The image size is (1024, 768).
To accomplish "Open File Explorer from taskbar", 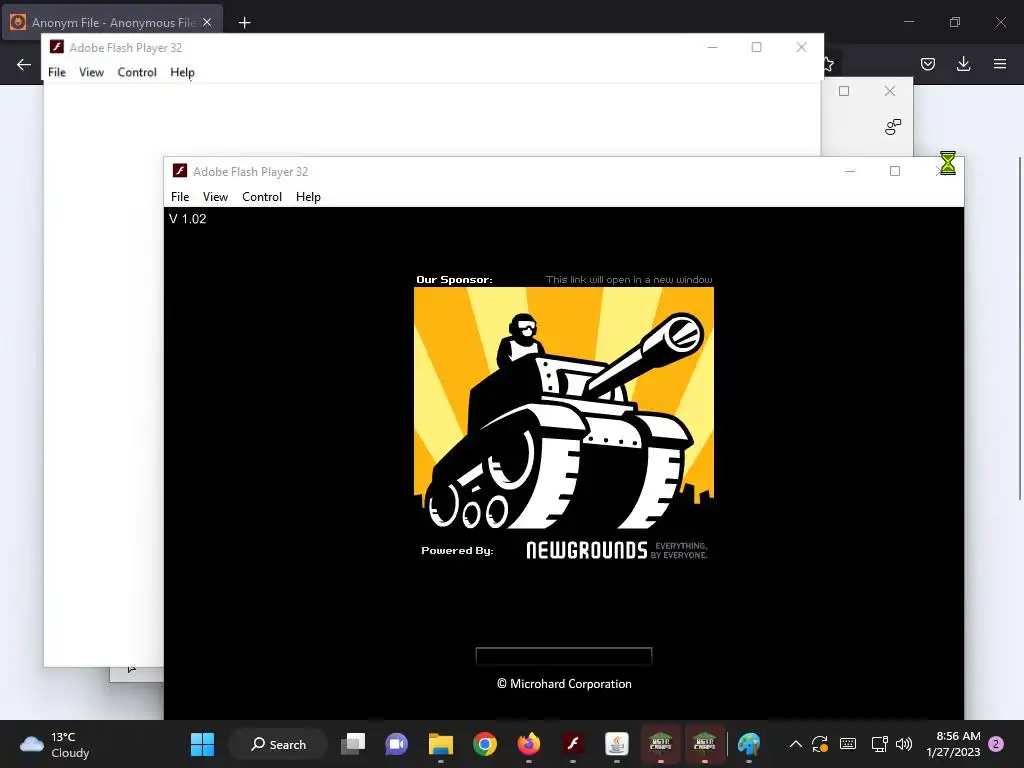I will point(441,744).
